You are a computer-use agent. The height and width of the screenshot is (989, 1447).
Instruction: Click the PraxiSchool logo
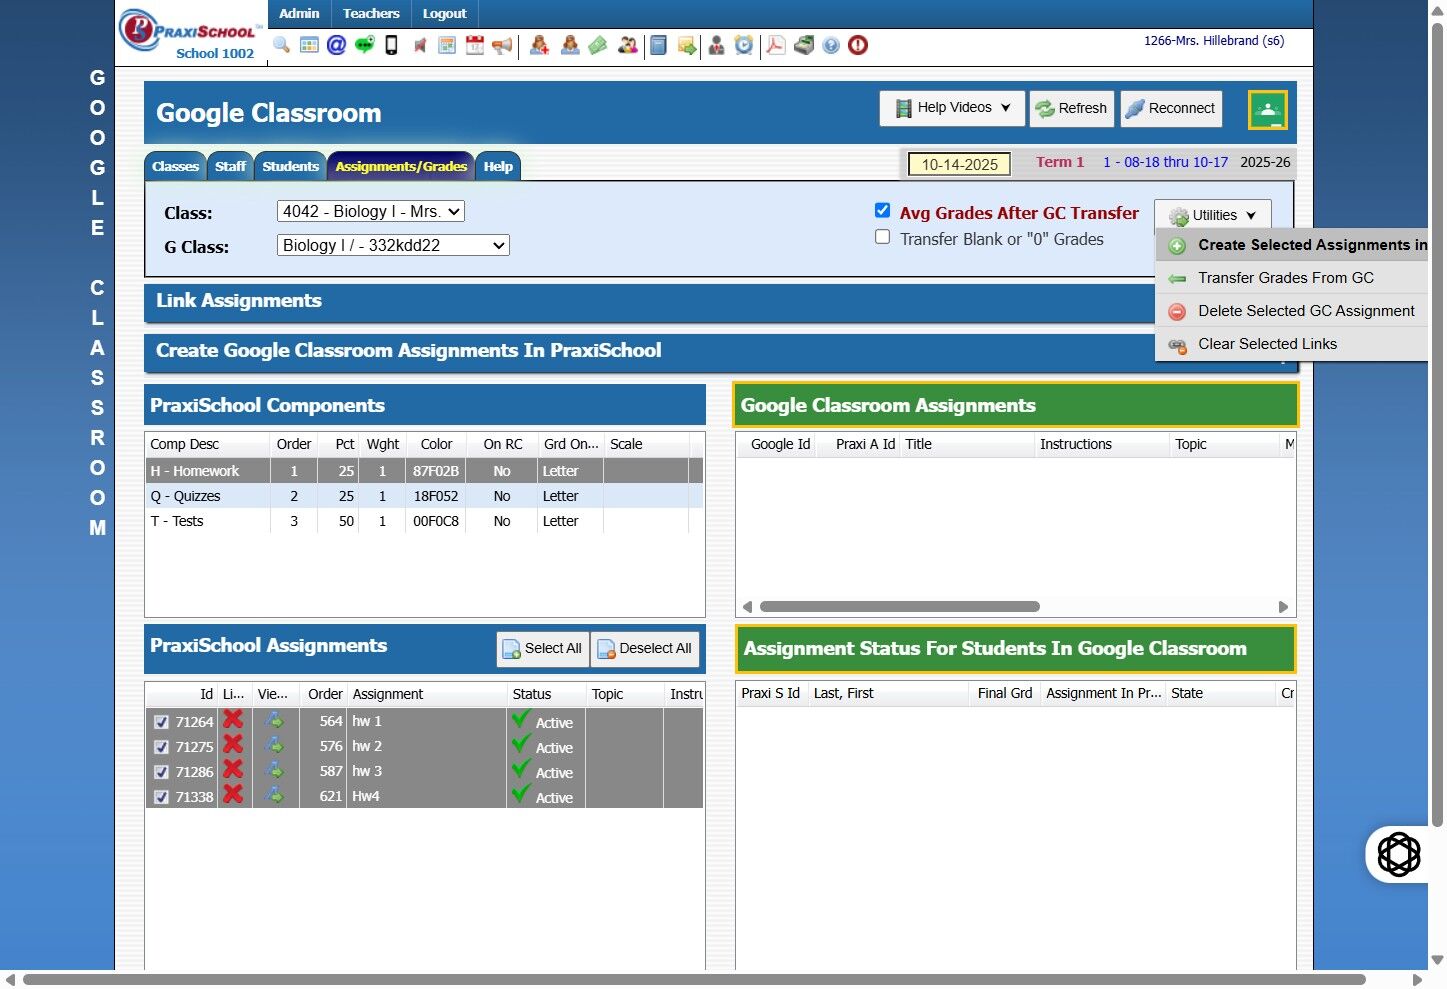[191, 34]
